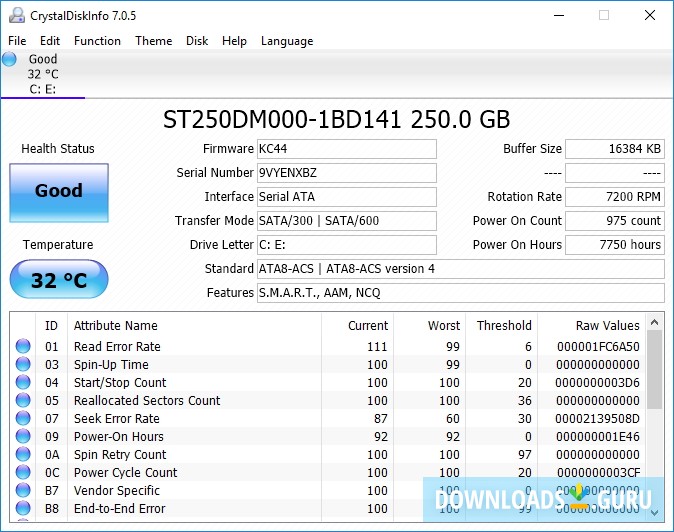The height and width of the screenshot is (532, 674).
Task: Click the Raw Values column header
Action: click(x=607, y=325)
